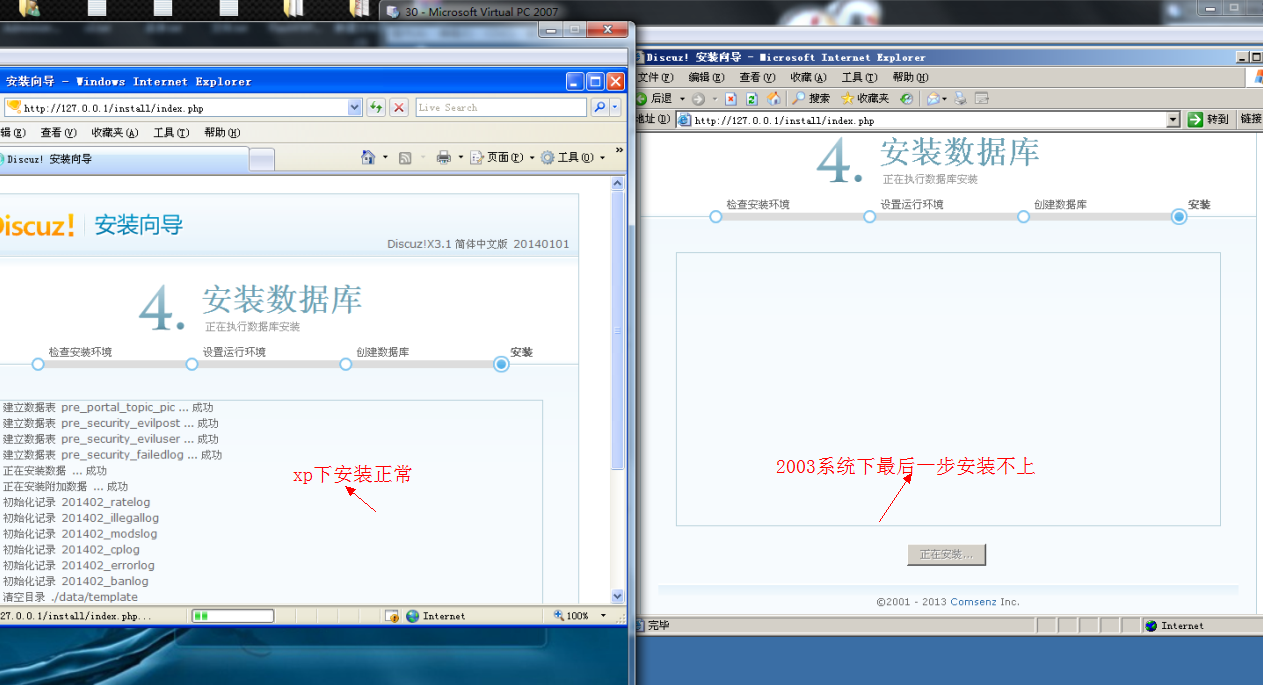
Task: Click log line 清空目录 ./data/template
Action: 70,597
